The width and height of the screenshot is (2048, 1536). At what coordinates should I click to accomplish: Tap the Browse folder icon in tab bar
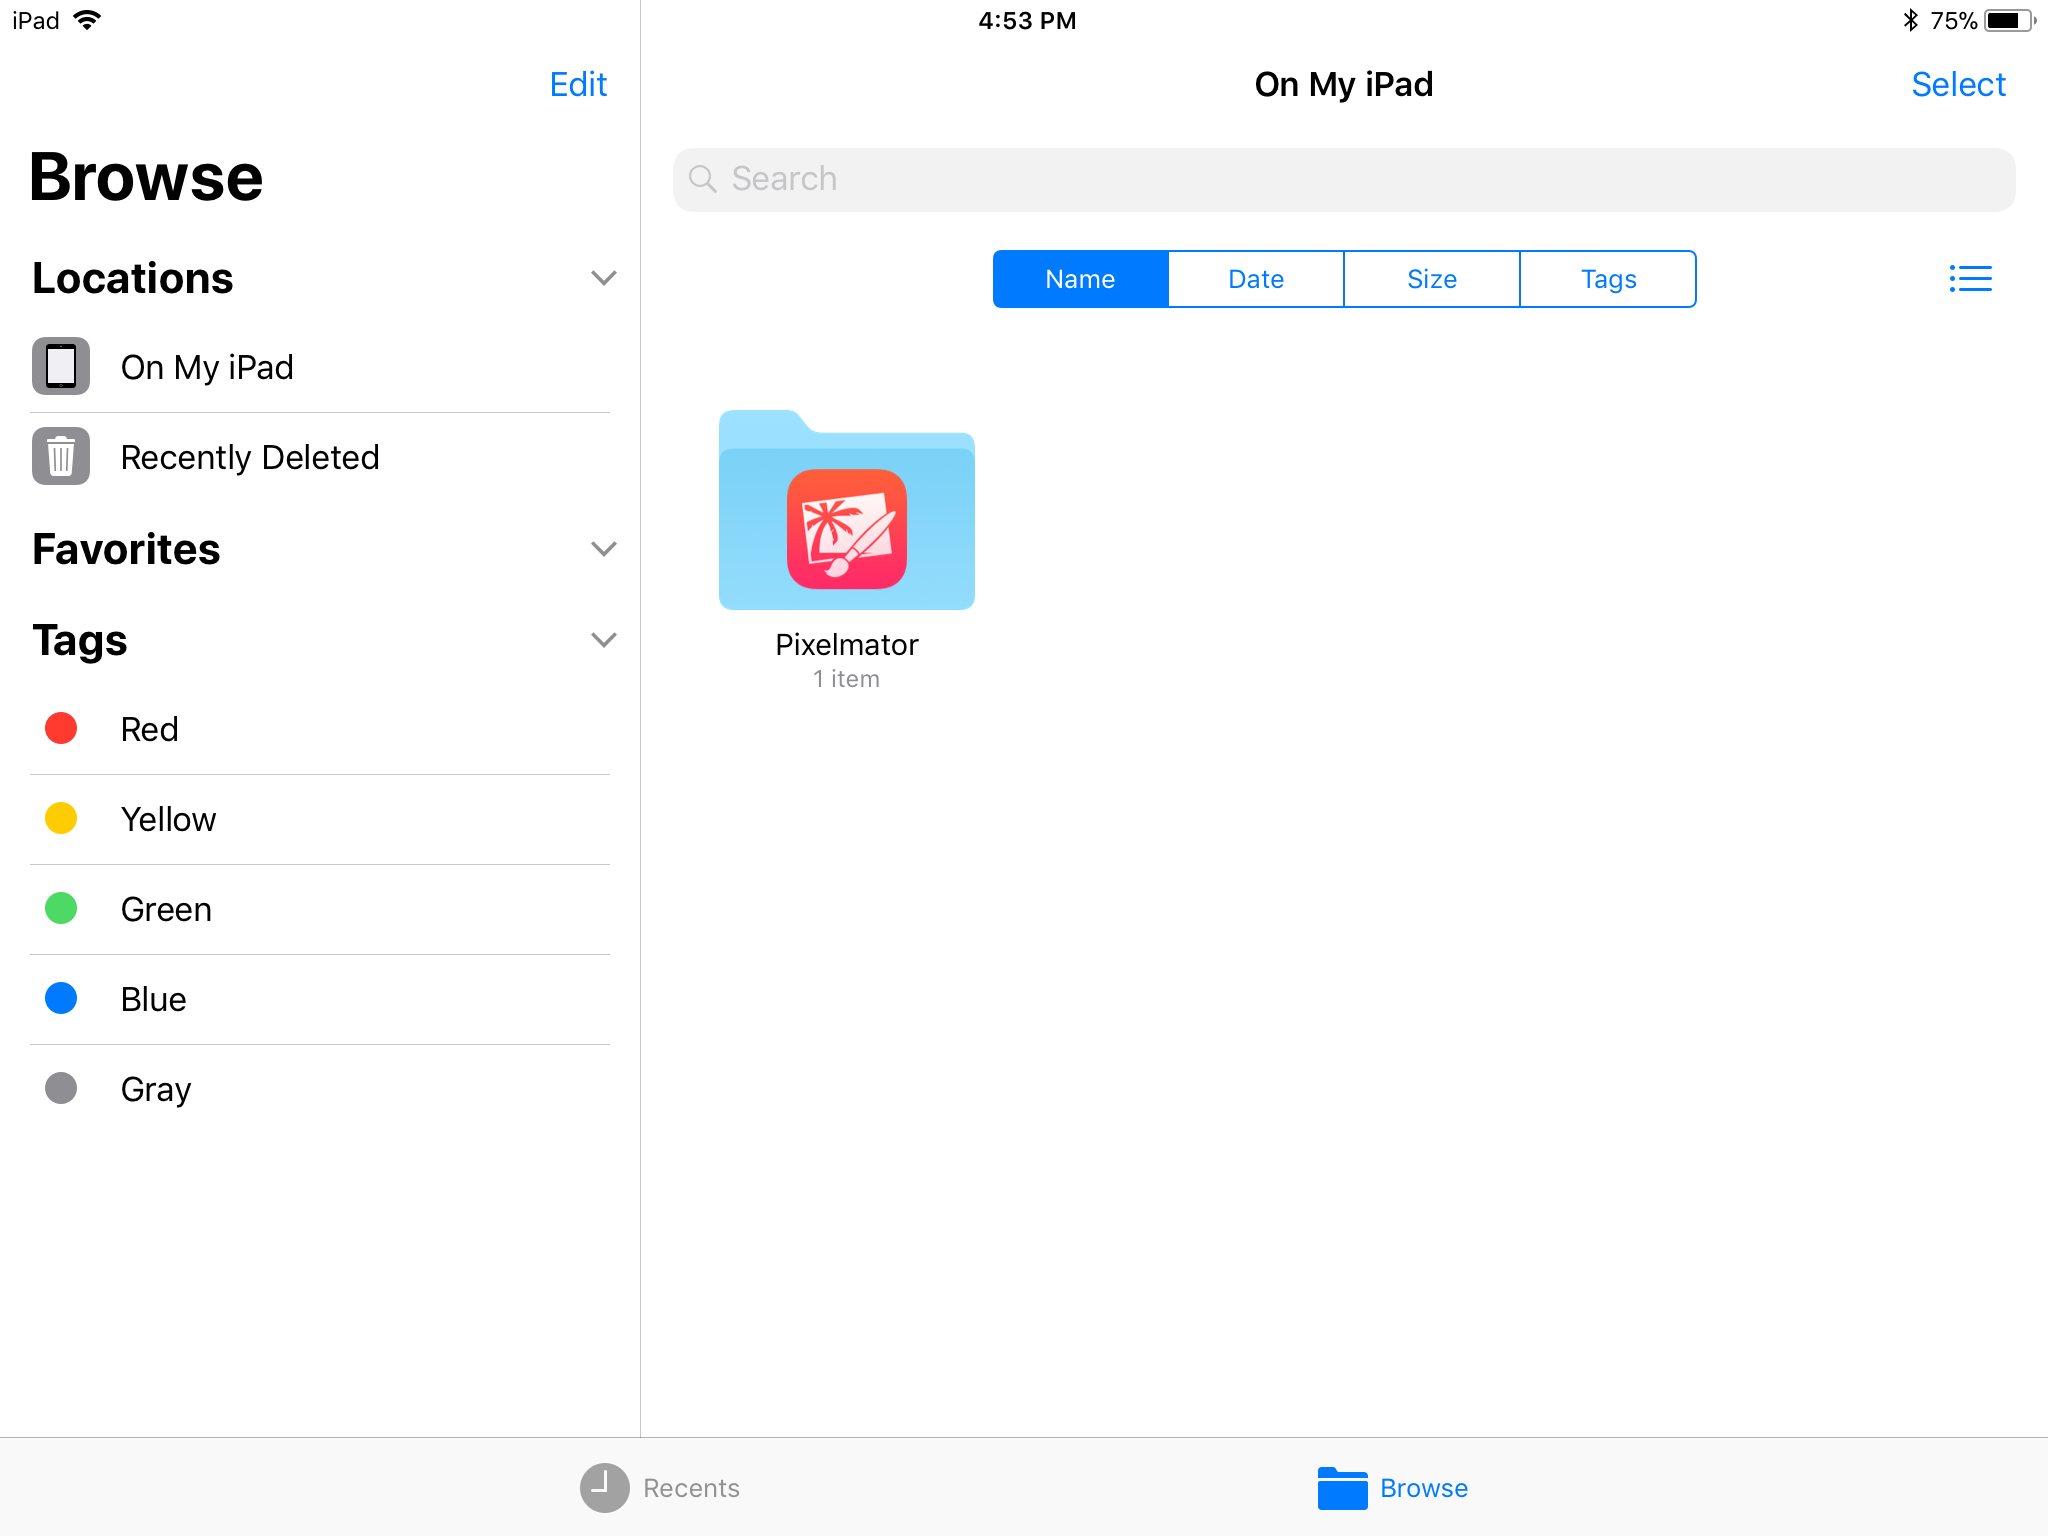[x=1342, y=1487]
